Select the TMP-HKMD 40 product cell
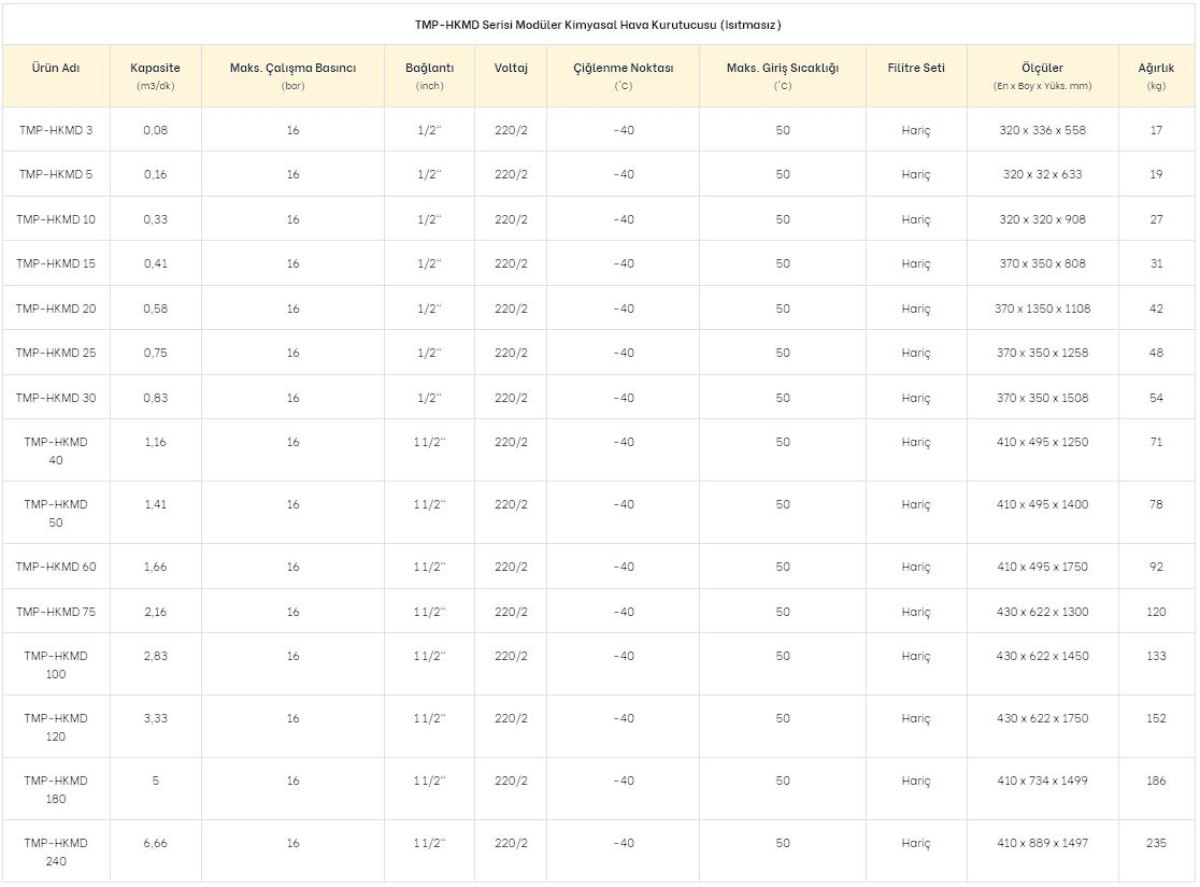The image size is (1200, 887). 56,450
